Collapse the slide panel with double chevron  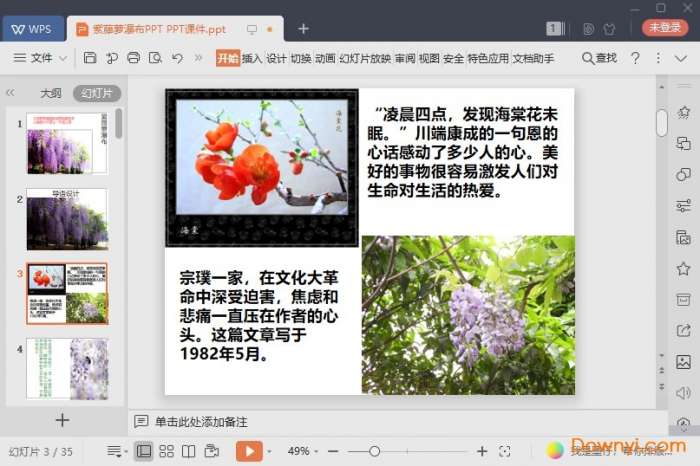10,93
